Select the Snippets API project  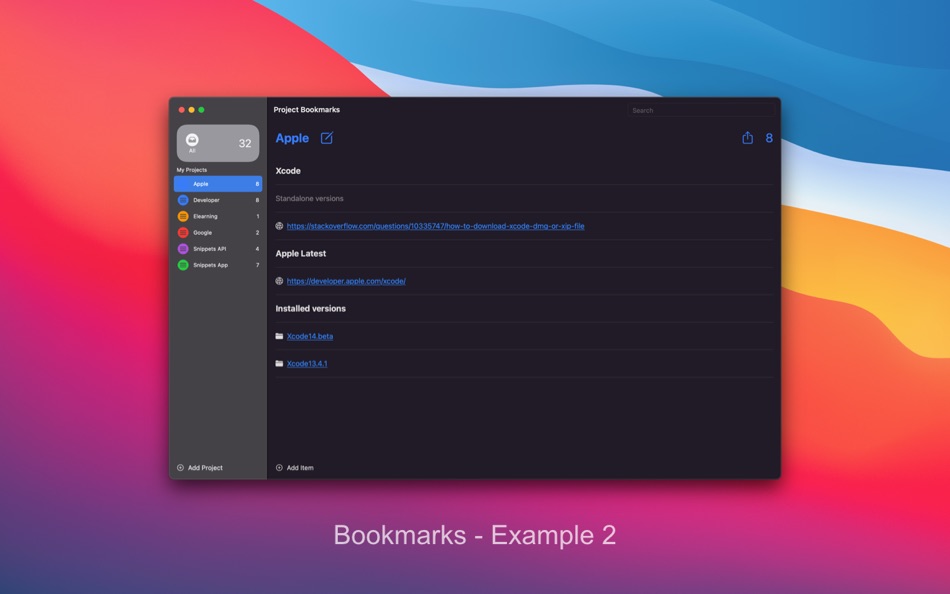218,249
